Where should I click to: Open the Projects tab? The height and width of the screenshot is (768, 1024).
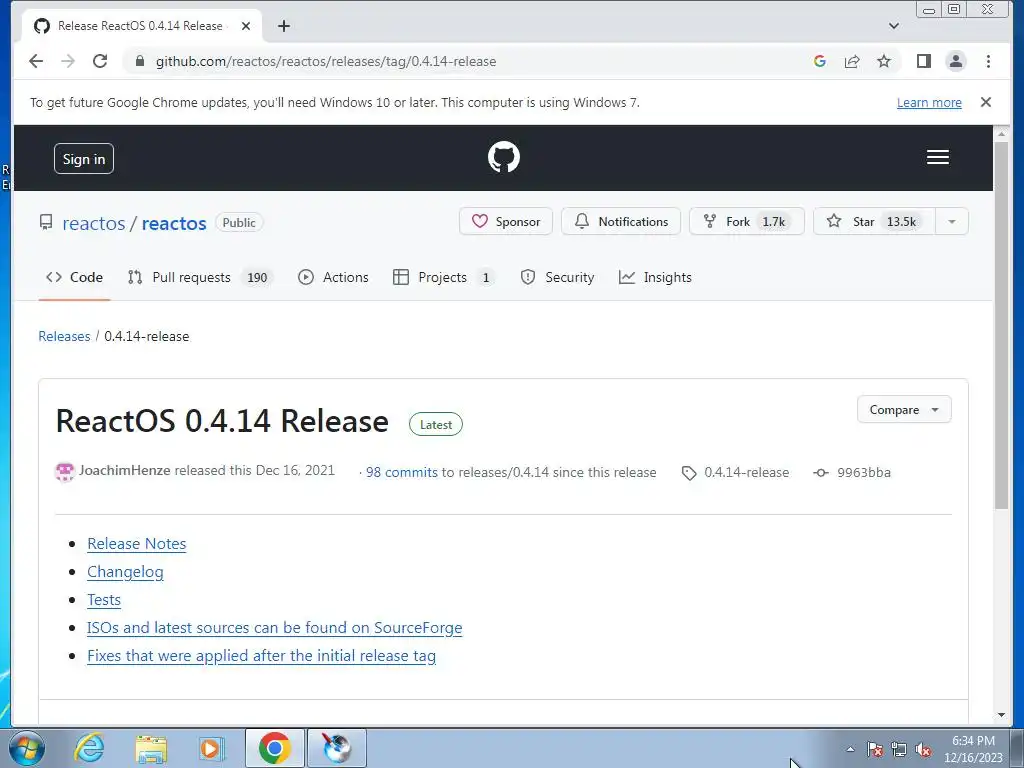[x=443, y=278]
